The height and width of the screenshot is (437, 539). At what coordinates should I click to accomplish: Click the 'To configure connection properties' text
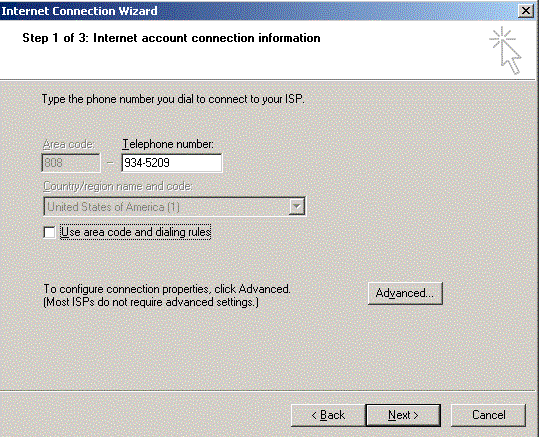click(x=167, y=289)
